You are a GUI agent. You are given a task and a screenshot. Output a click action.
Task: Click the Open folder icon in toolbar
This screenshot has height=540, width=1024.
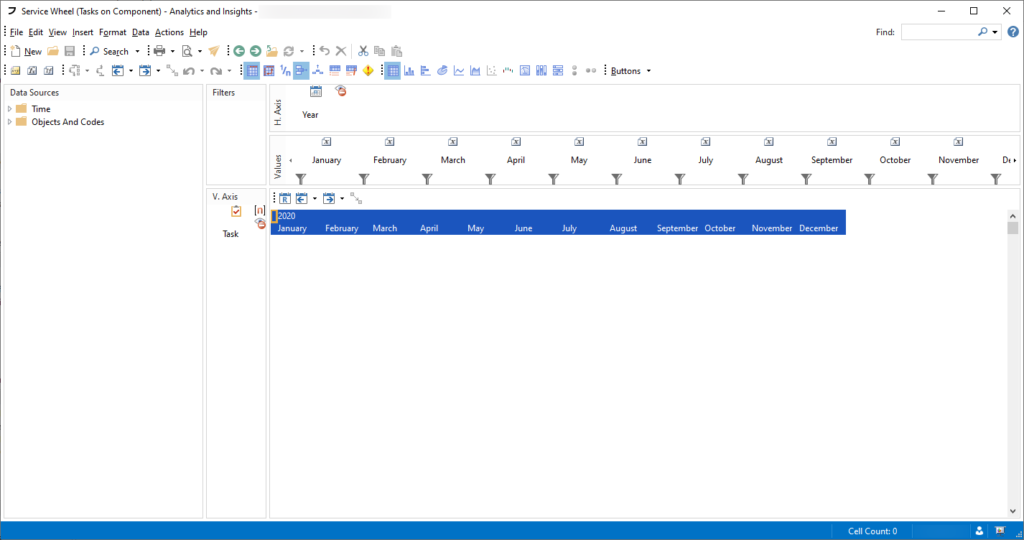[x=53, y=51]
